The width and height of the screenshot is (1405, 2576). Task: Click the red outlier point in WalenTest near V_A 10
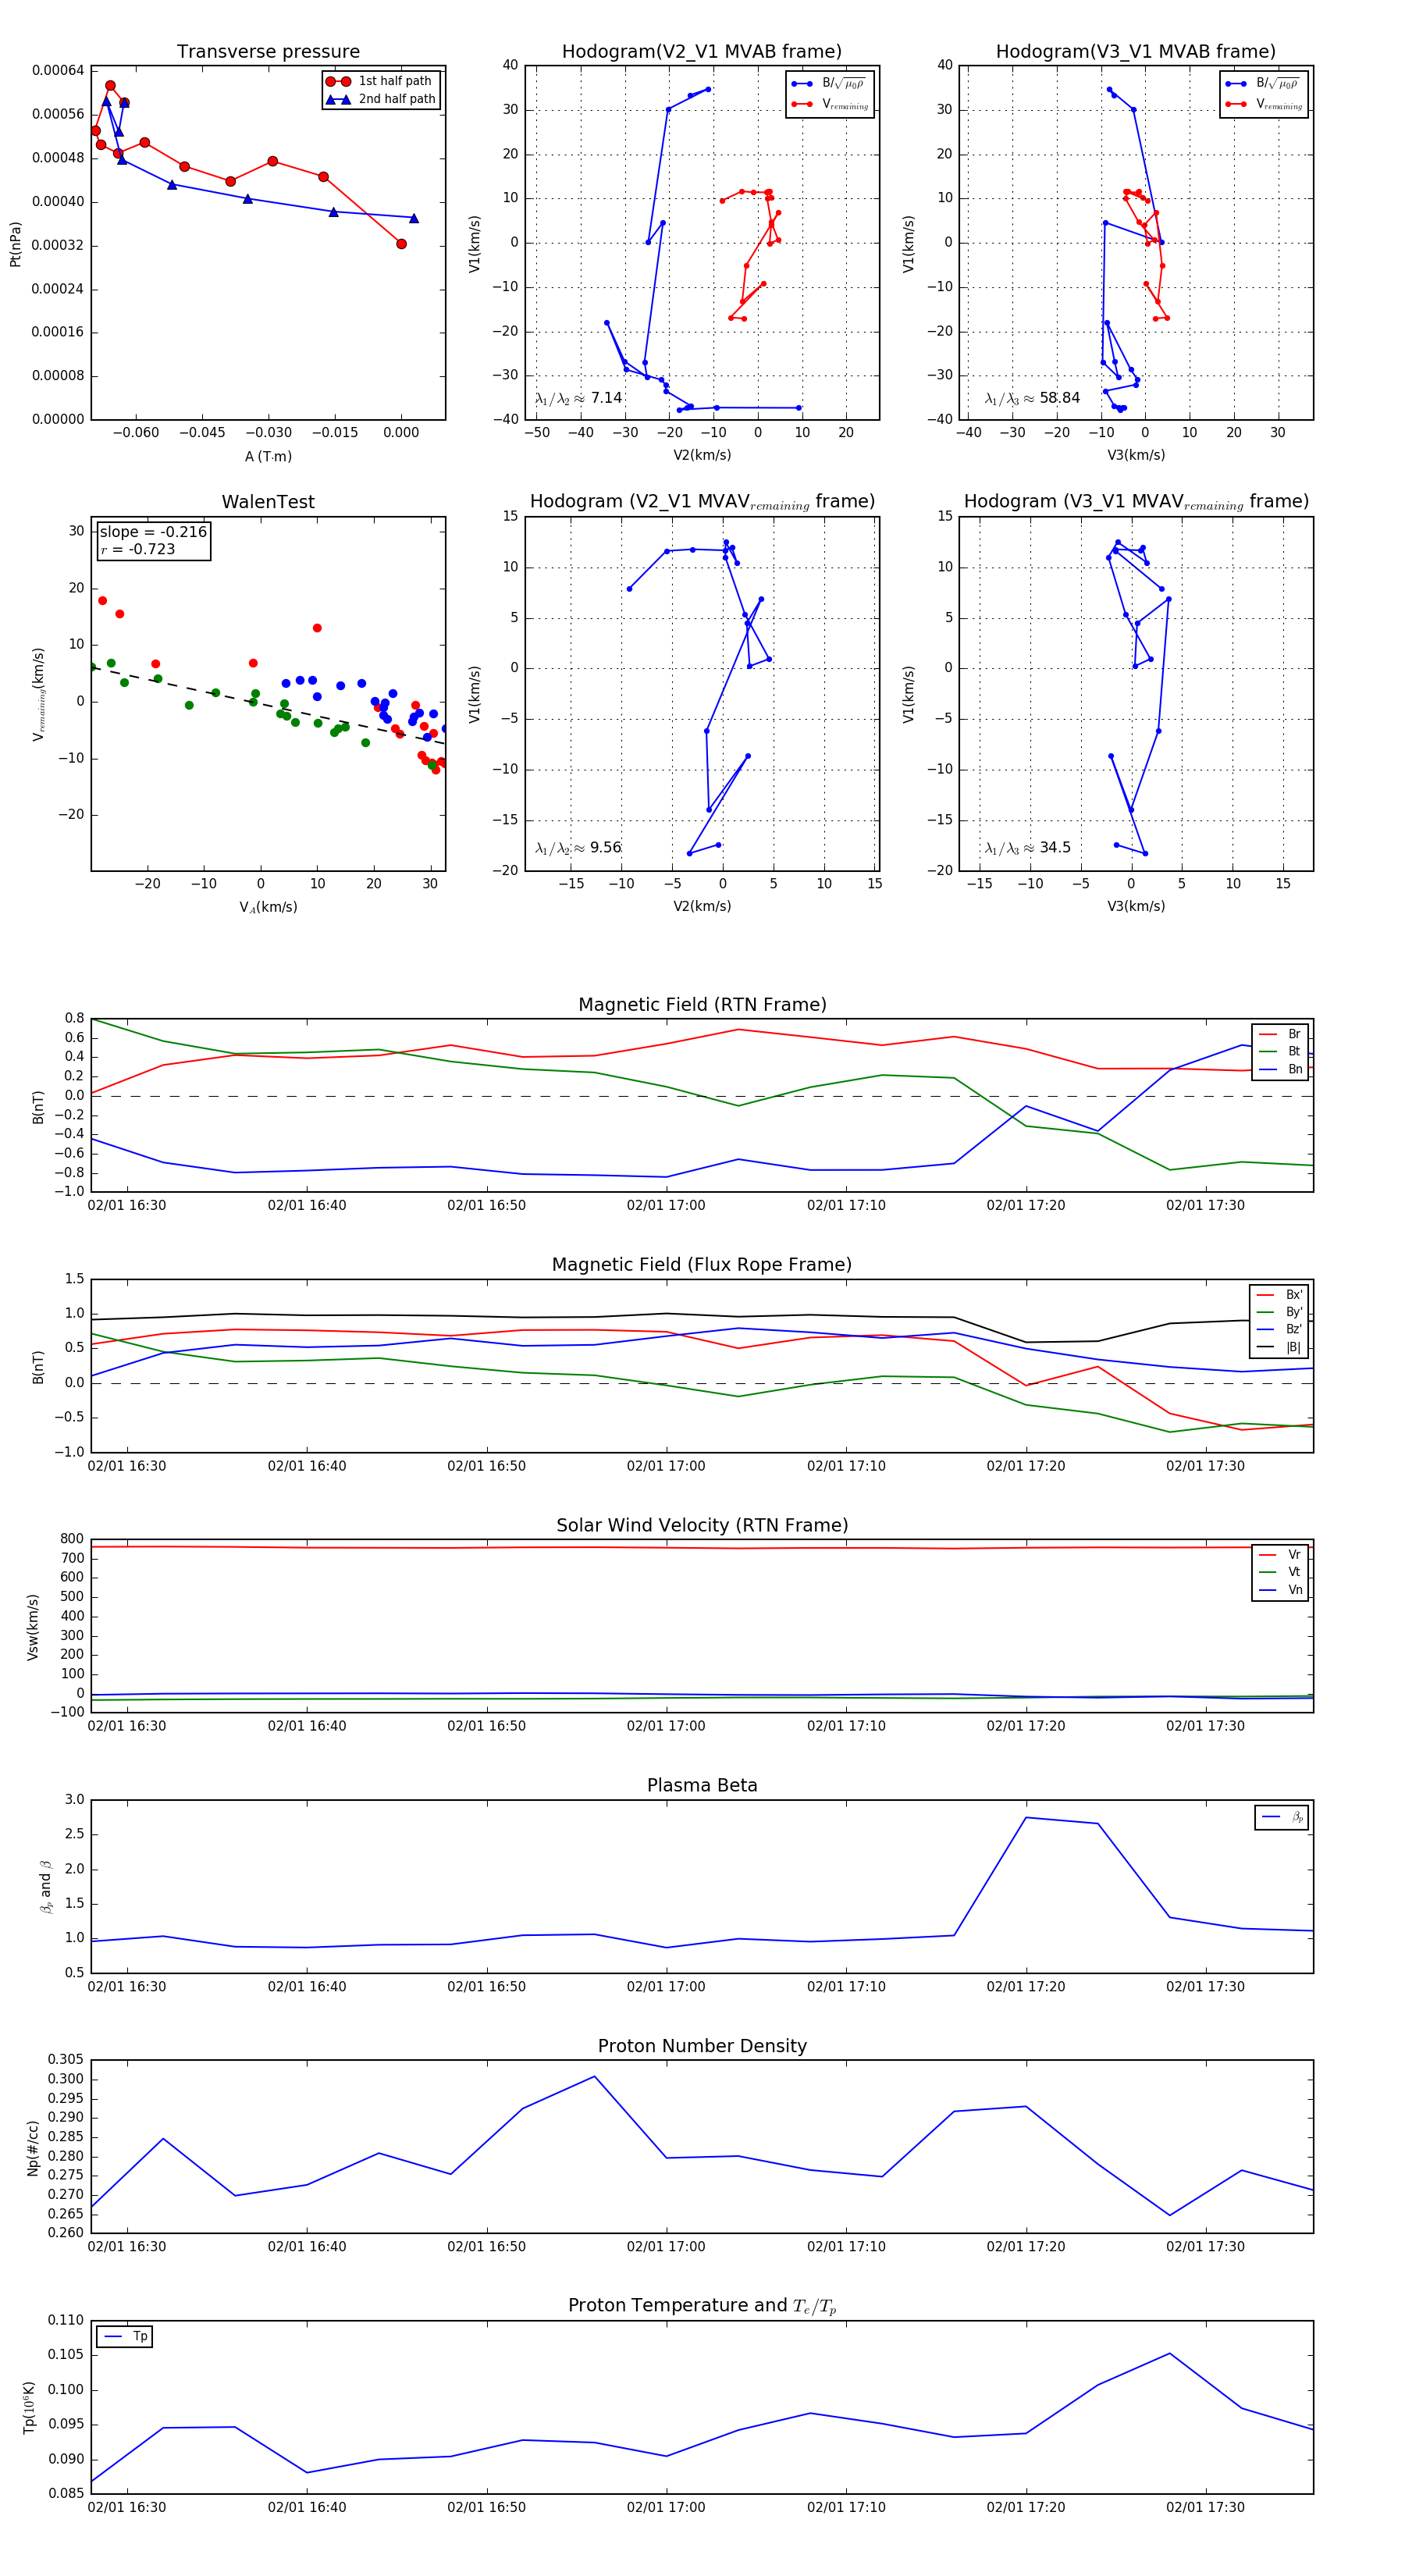(317, 628)
